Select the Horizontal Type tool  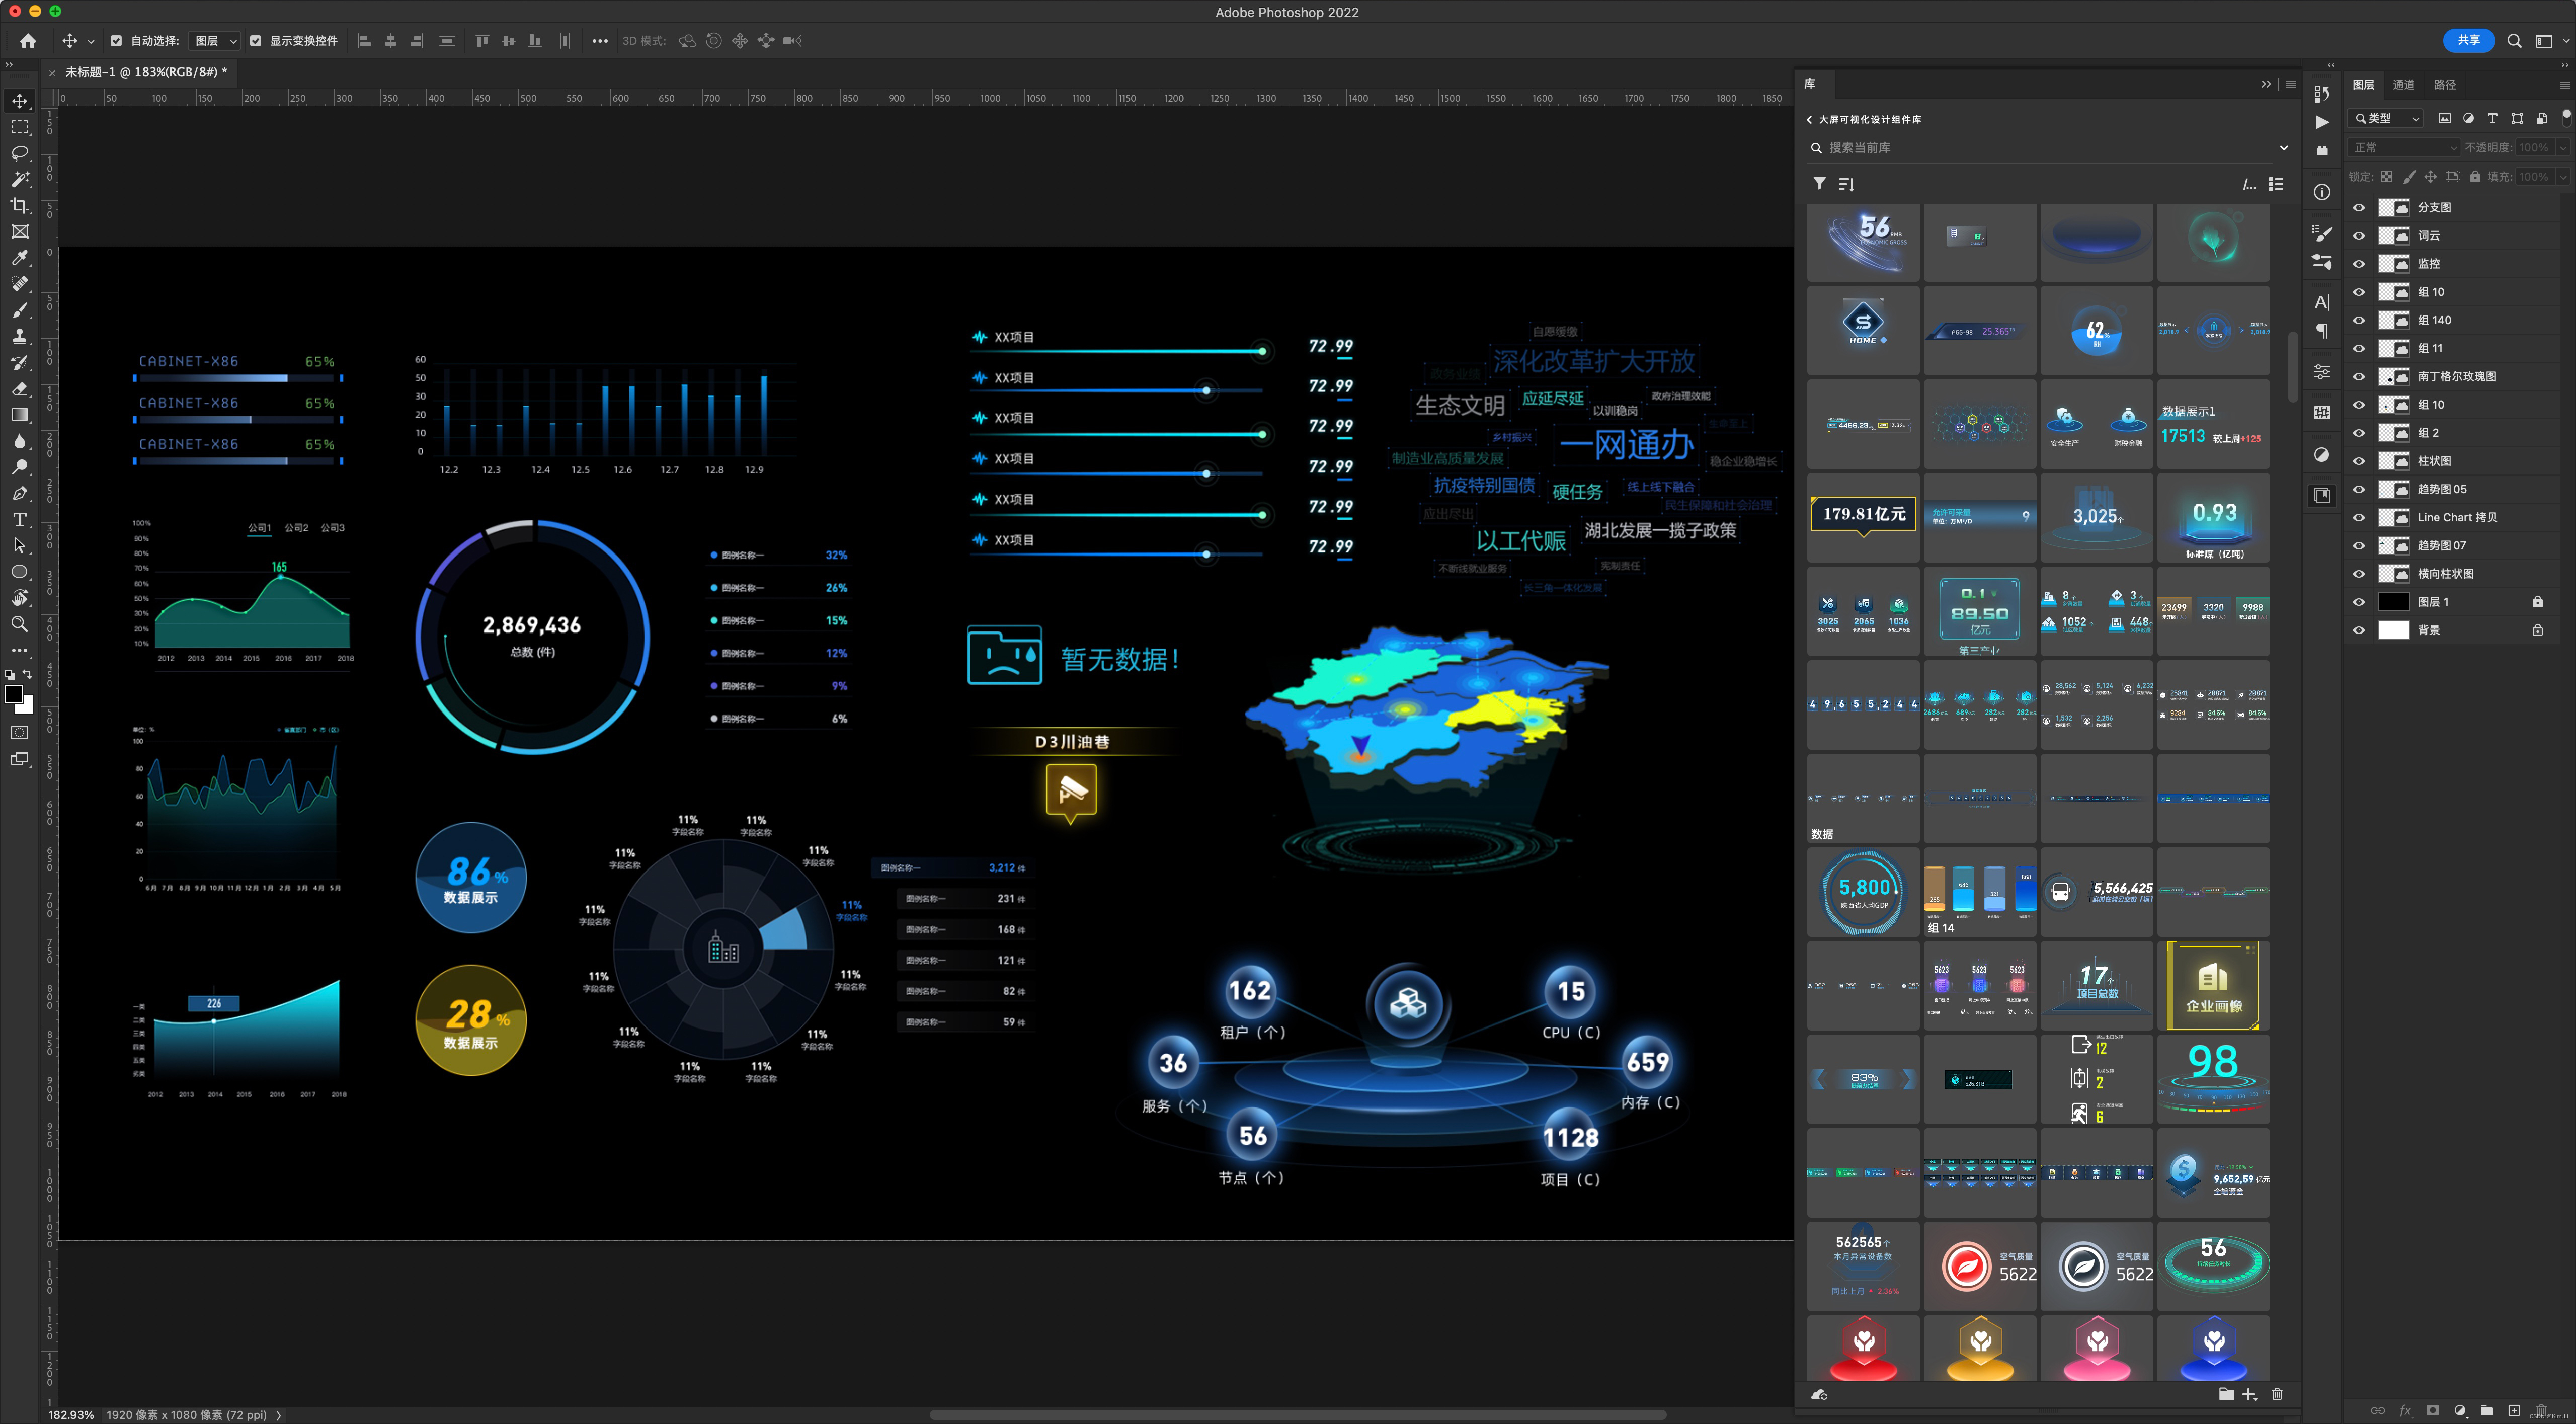pos(20,519)
